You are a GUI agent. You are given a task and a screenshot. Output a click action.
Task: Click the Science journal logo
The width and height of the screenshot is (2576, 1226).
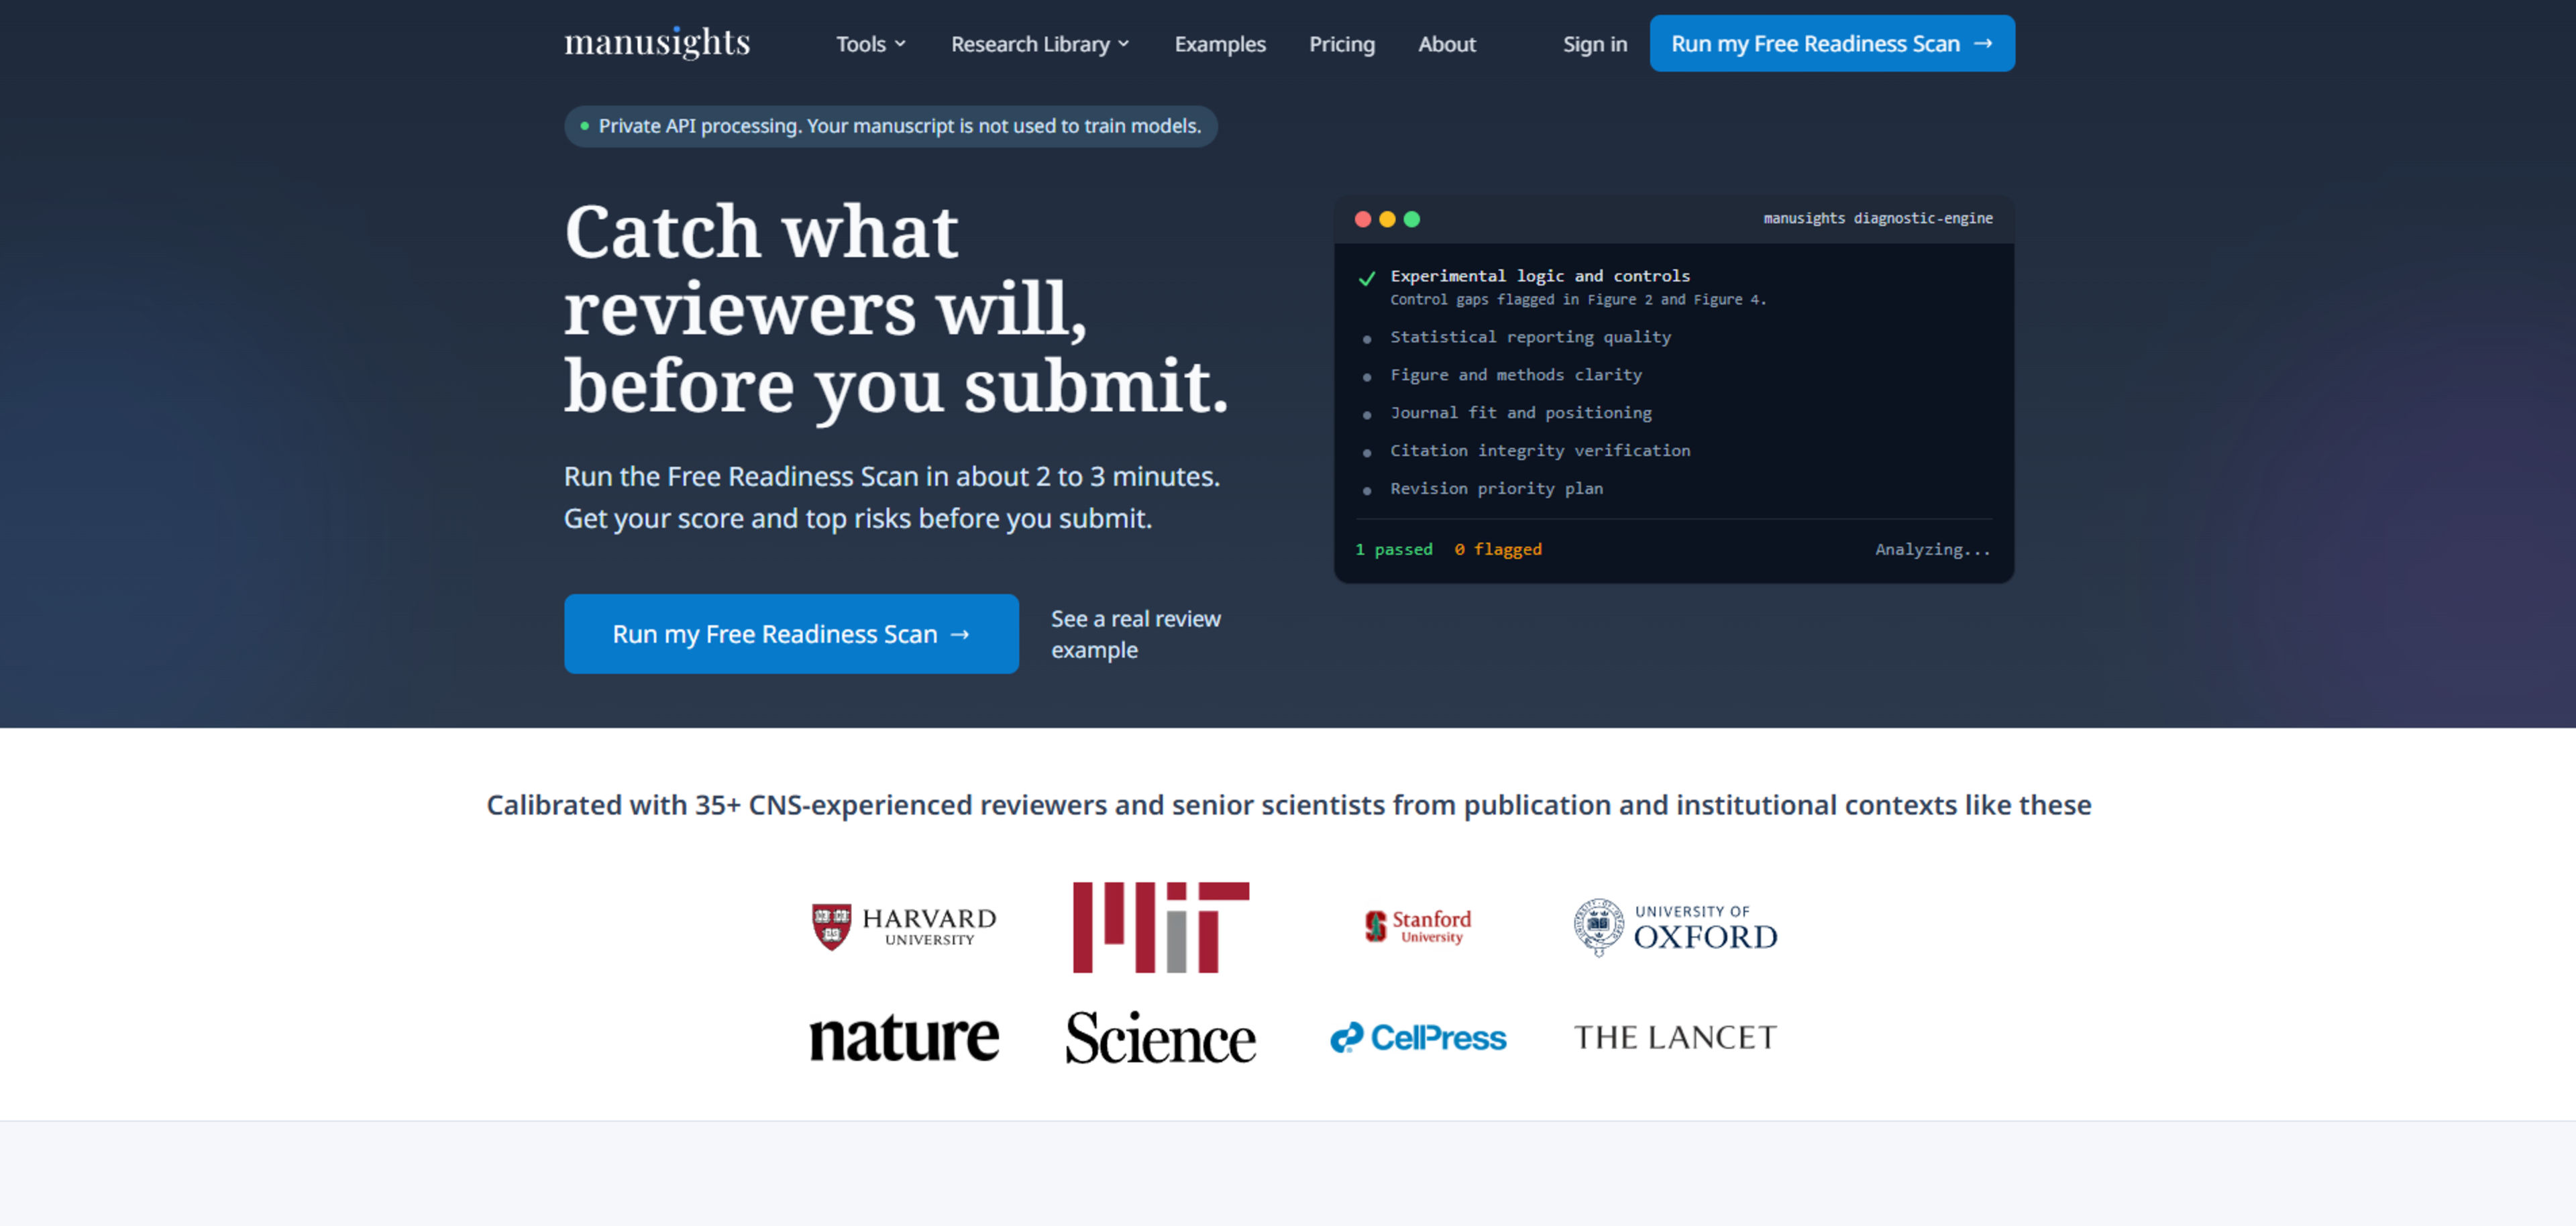coord(1161,1037)
